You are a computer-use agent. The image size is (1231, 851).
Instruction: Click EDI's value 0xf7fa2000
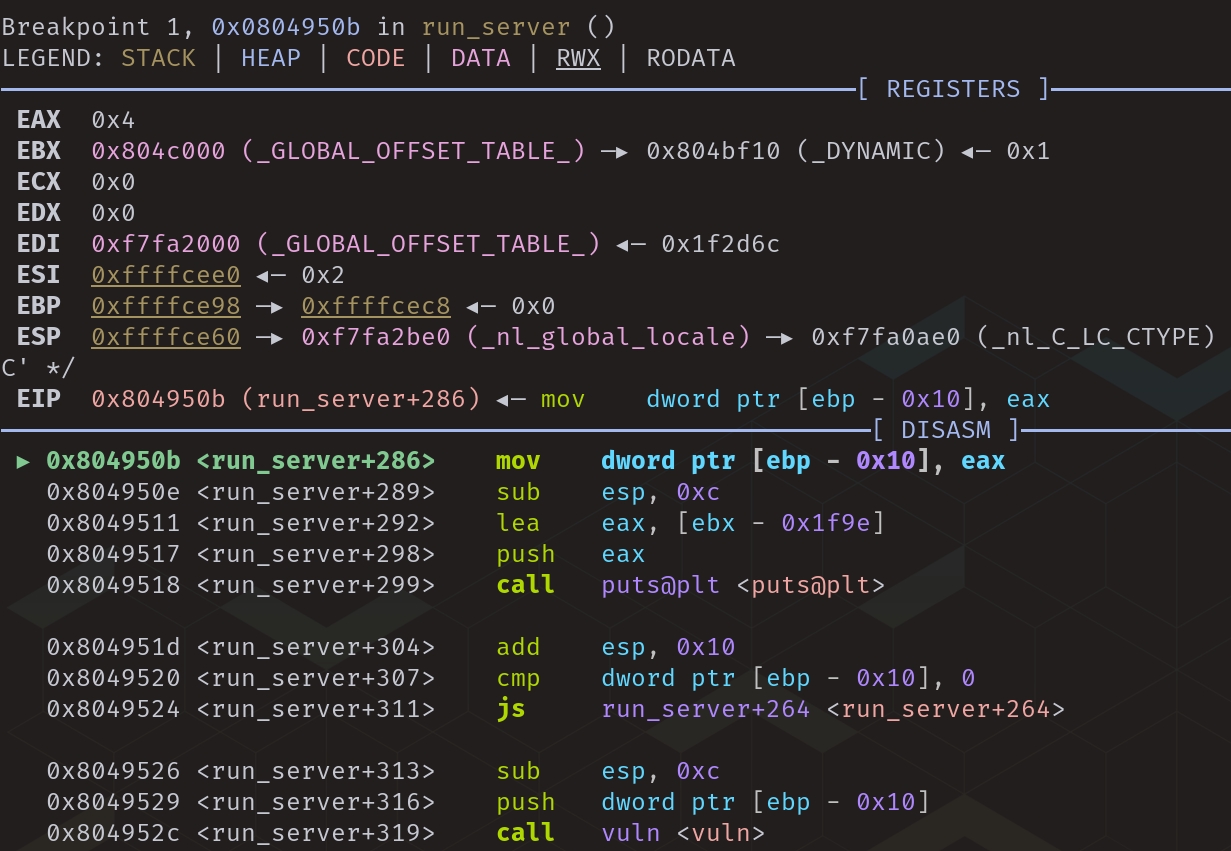point(165,244)
